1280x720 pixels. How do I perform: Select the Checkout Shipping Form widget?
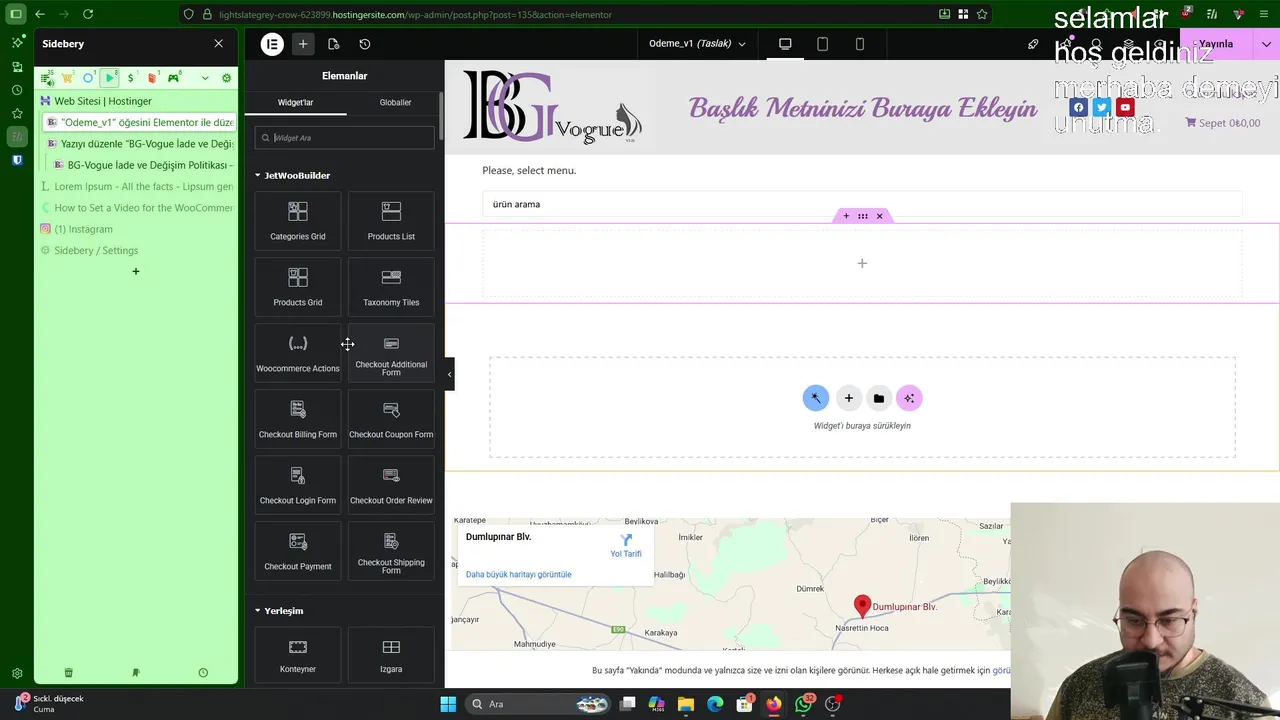click(x=391, y=550)
